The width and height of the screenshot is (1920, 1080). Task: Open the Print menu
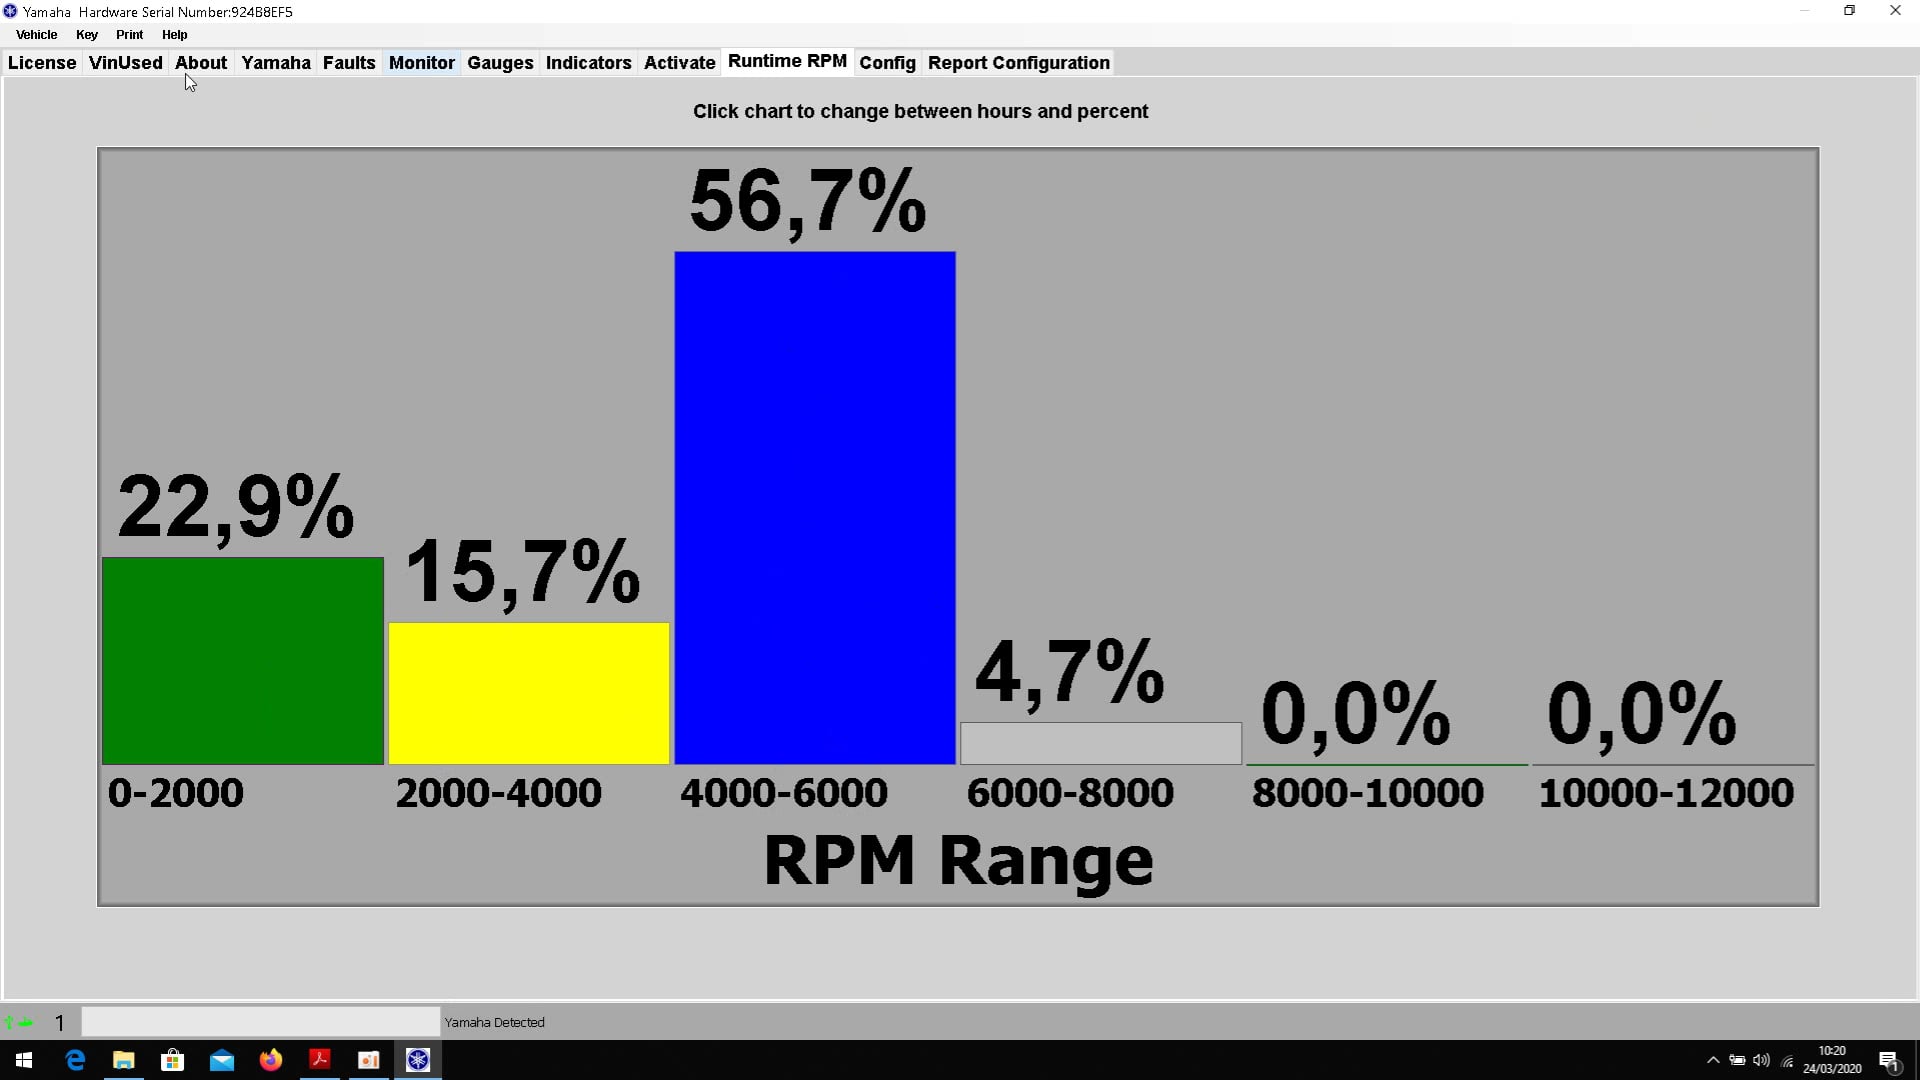[130, 34]
